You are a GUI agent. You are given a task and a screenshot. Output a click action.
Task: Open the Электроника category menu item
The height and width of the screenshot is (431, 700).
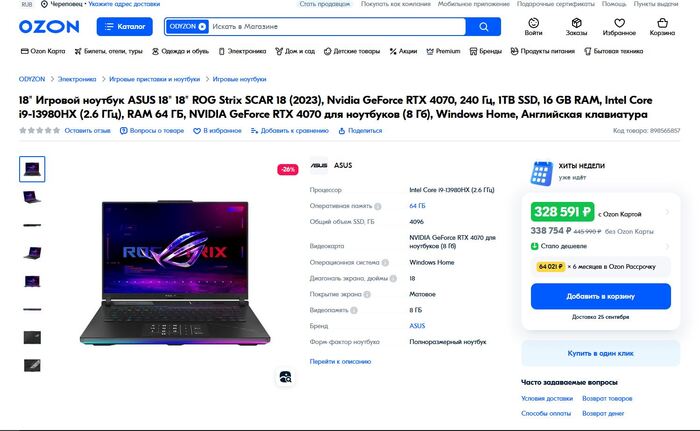point(242,51)
